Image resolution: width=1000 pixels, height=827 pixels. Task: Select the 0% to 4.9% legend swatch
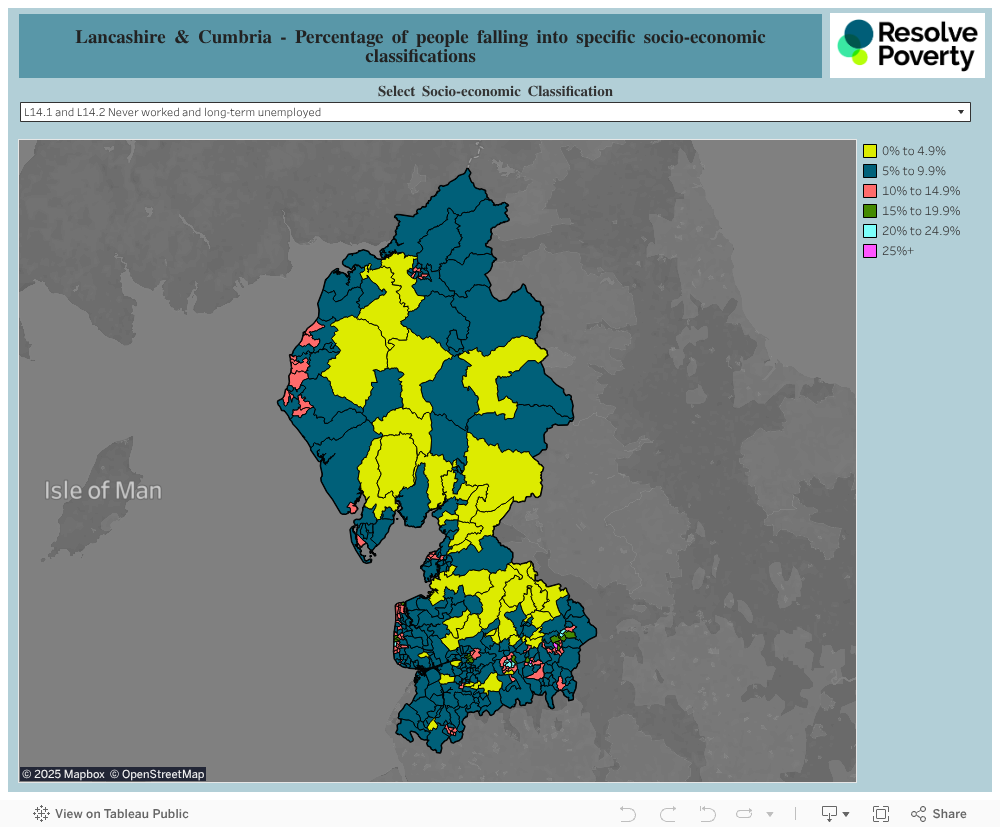tap(870, 151)
